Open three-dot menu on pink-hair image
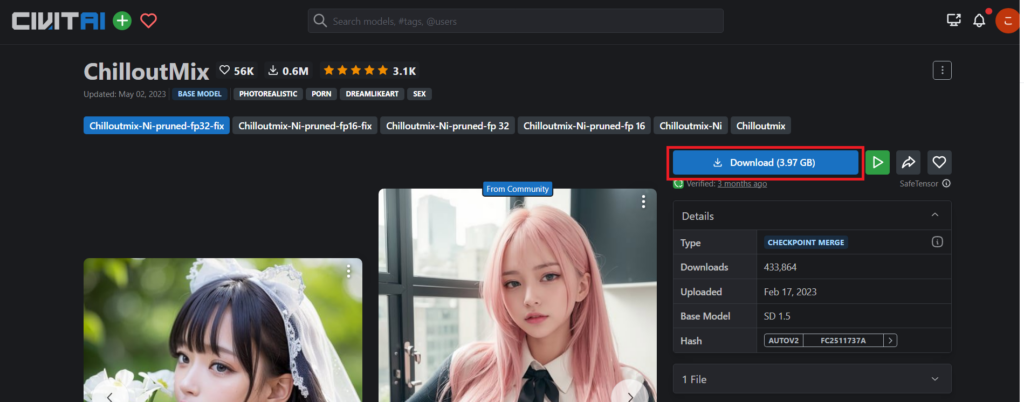 point(643,202)
